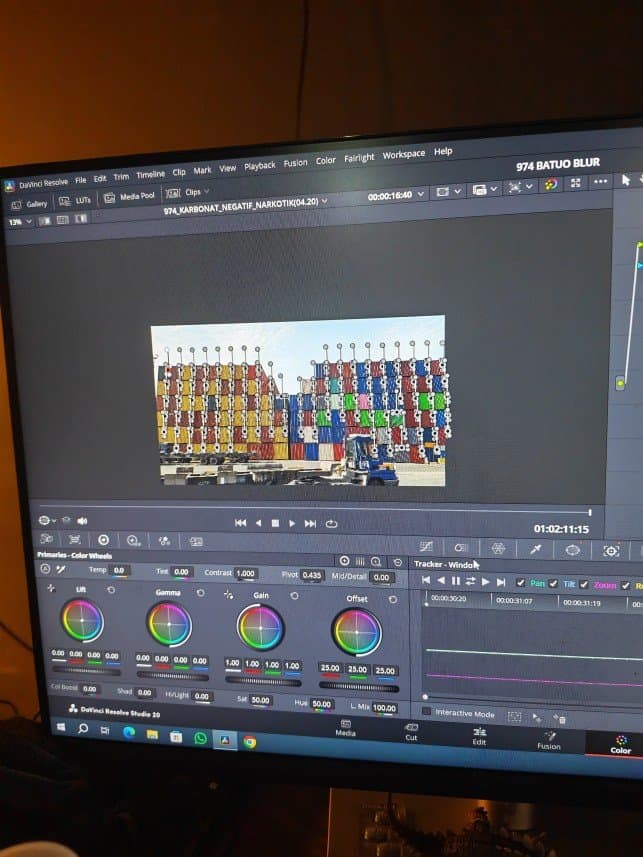Viewport: 643px width, 857px height.
Task: Open WhatsApp from the taskbar
Action: point(201,738)
